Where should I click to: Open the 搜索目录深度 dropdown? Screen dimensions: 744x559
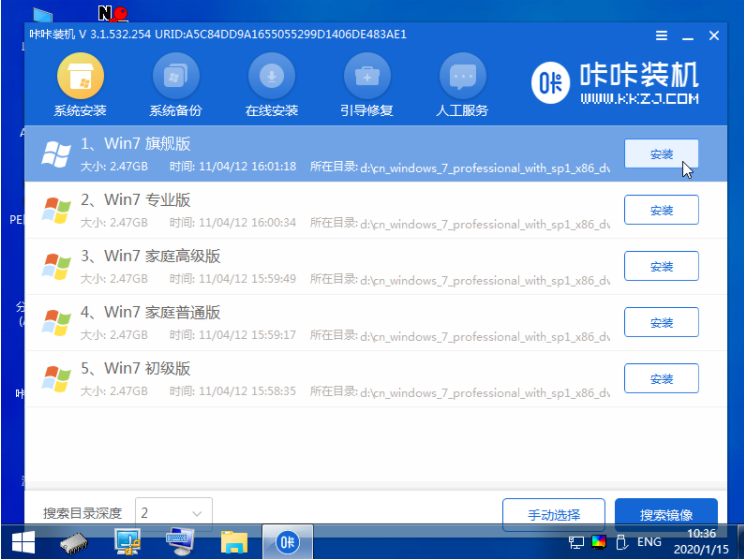(x=174, y=513)
